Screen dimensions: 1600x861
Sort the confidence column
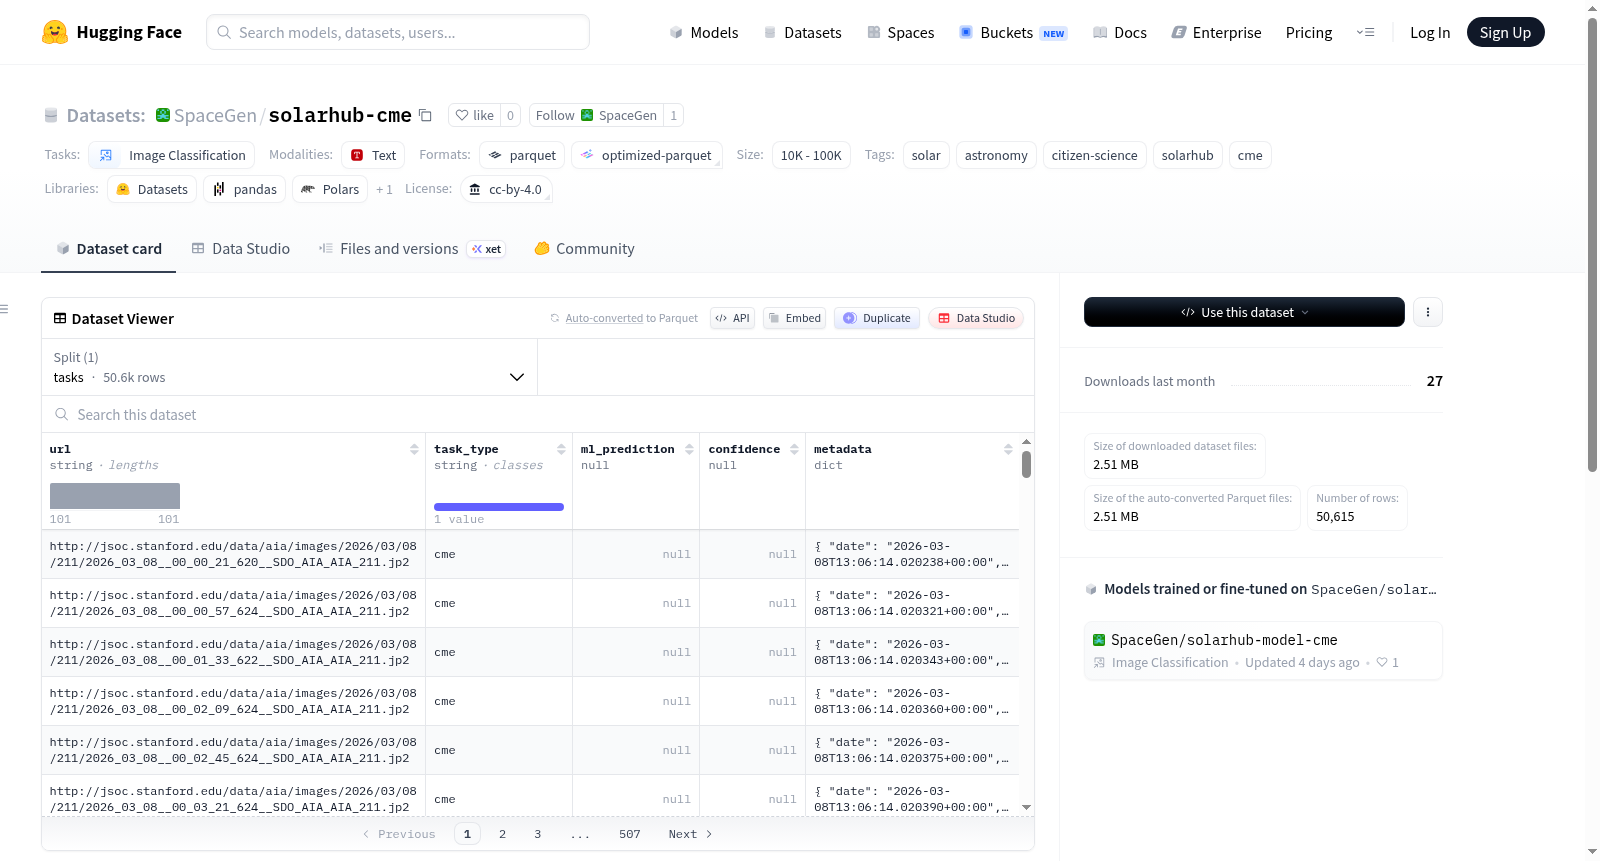[x=794, y=449]
